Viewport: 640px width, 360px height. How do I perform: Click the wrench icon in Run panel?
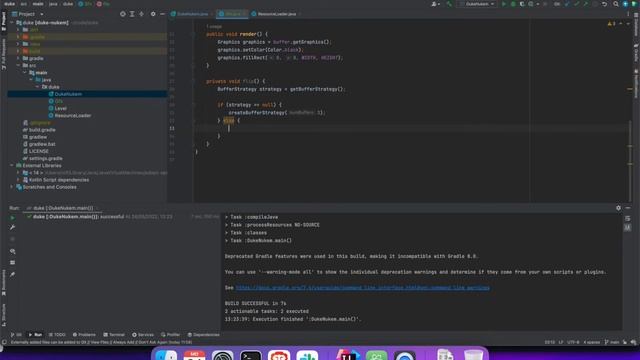[x=12, y=227]
